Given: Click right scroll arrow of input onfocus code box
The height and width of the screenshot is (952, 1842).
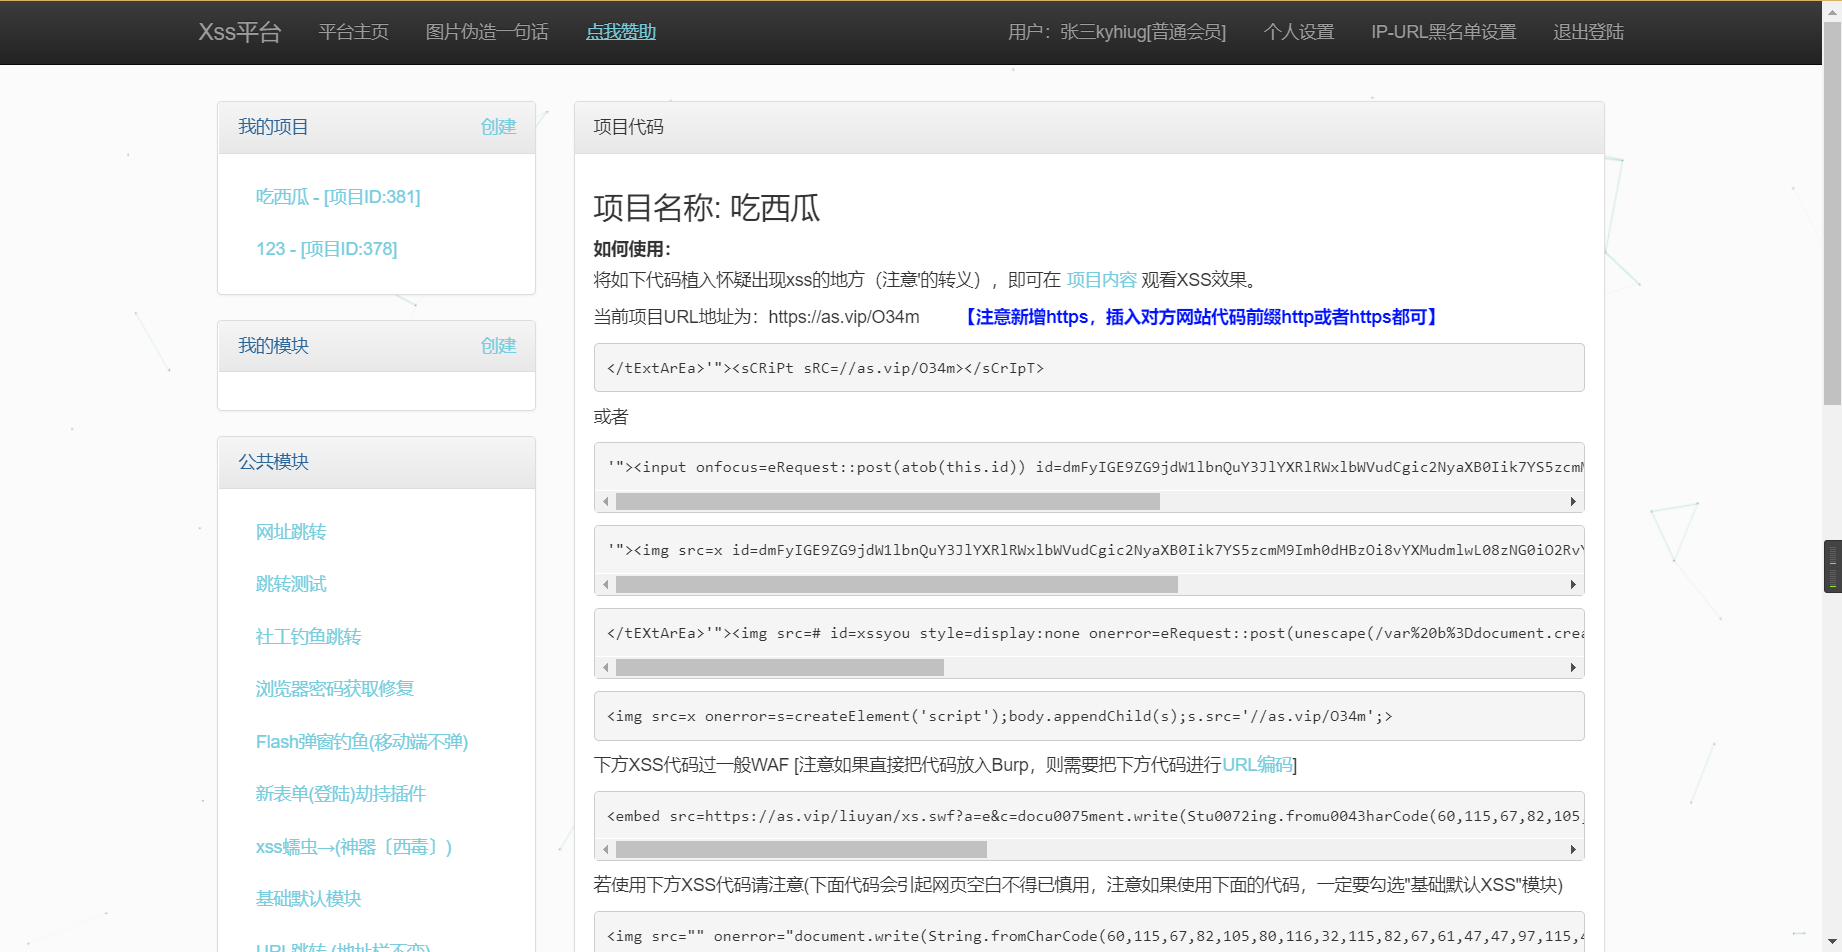Looking at the screenshot, I should click(x=1573, y=502).
